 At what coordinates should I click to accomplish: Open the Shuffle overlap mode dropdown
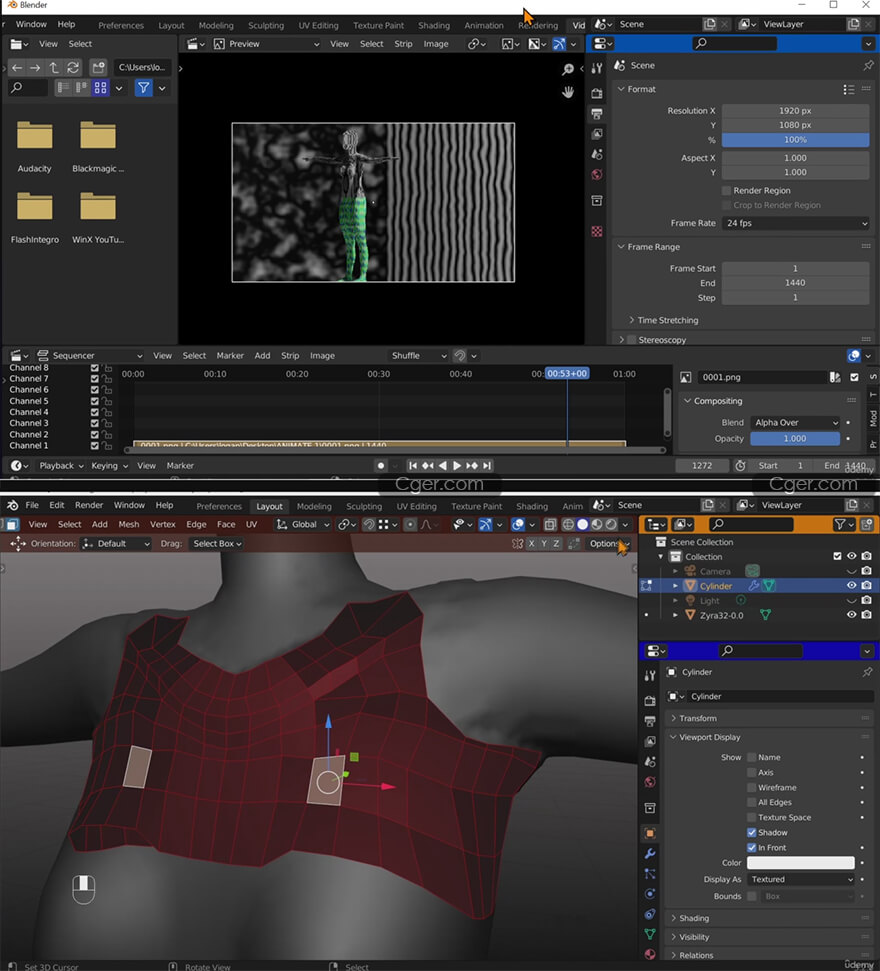[x=418, y=356]
